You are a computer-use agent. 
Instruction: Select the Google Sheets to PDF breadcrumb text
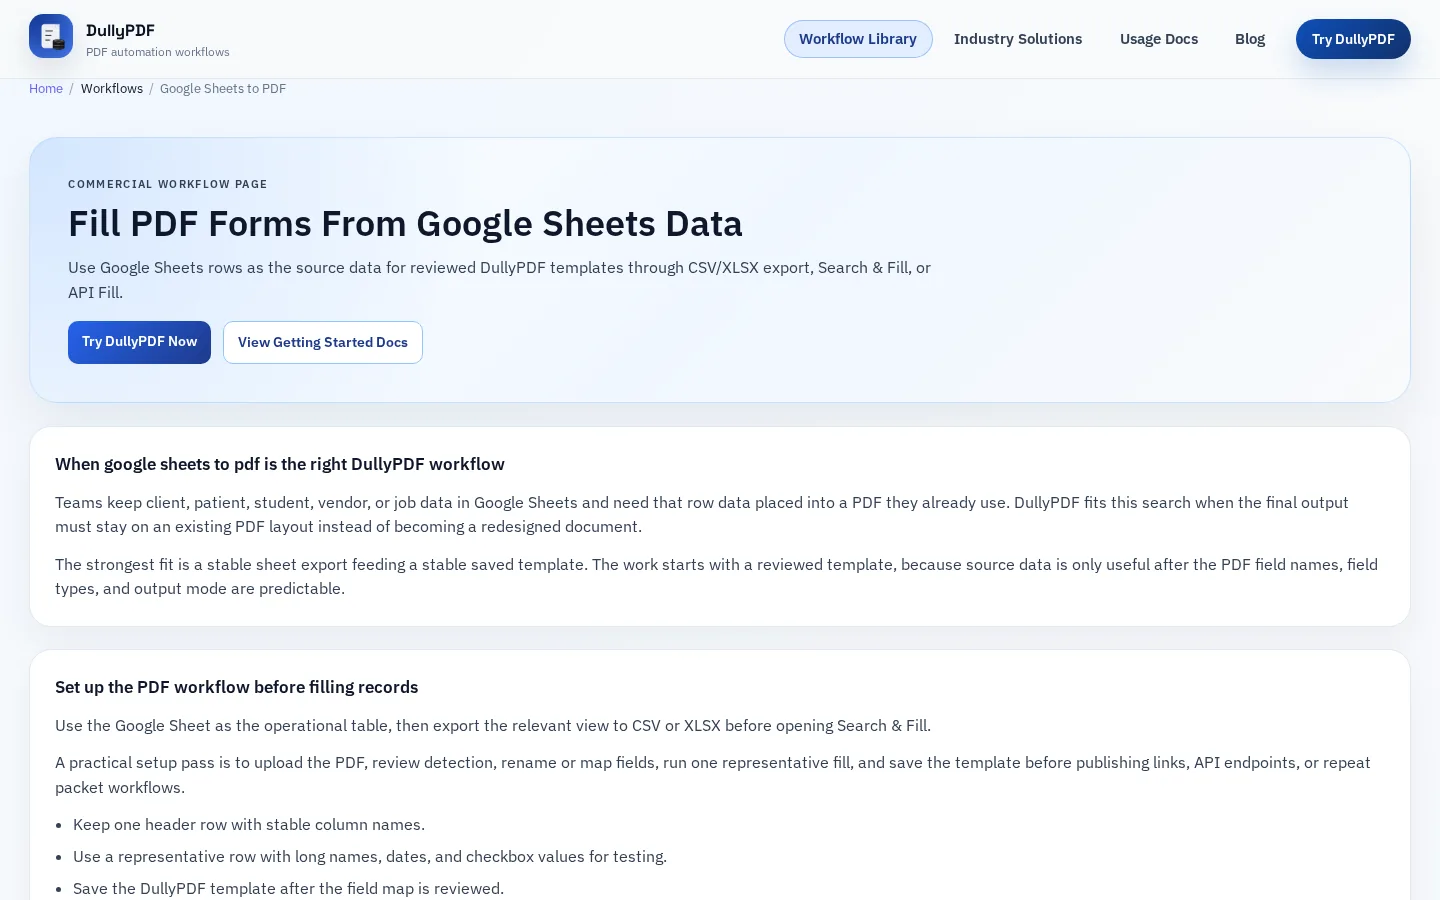(223, 89)
